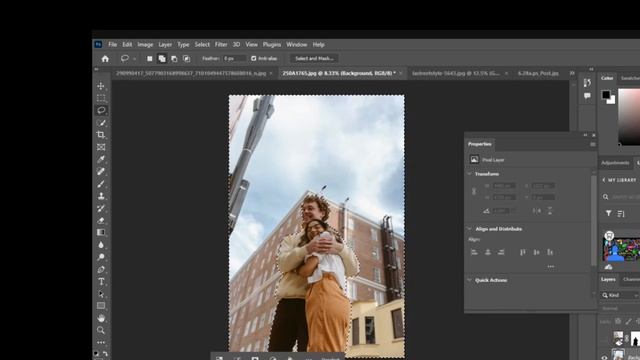Viewport: 640px width, 360px height.
Task: Select the Horizontal Type tool
Action: tap(101, 282)
